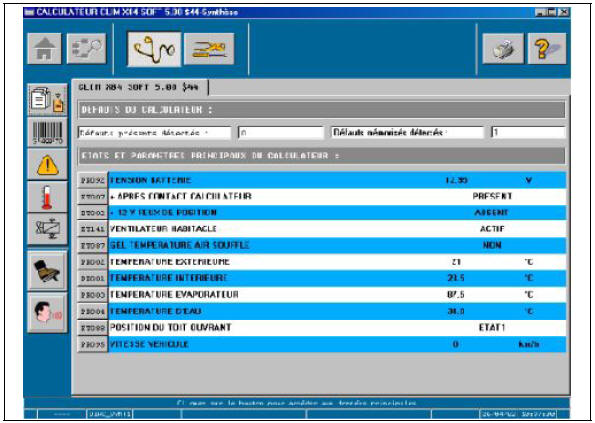Click the Défauts présents détectés label field

coord(154,133)
